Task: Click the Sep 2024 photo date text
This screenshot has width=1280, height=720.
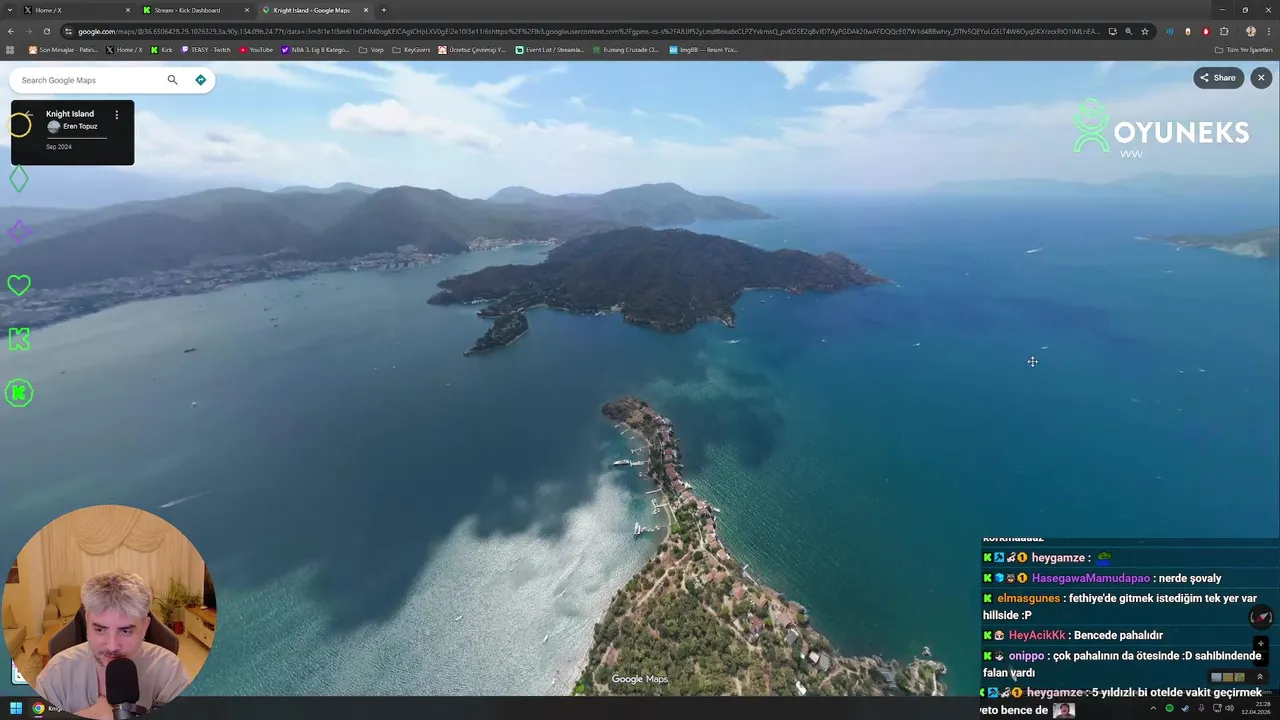Action: [59, 147]
